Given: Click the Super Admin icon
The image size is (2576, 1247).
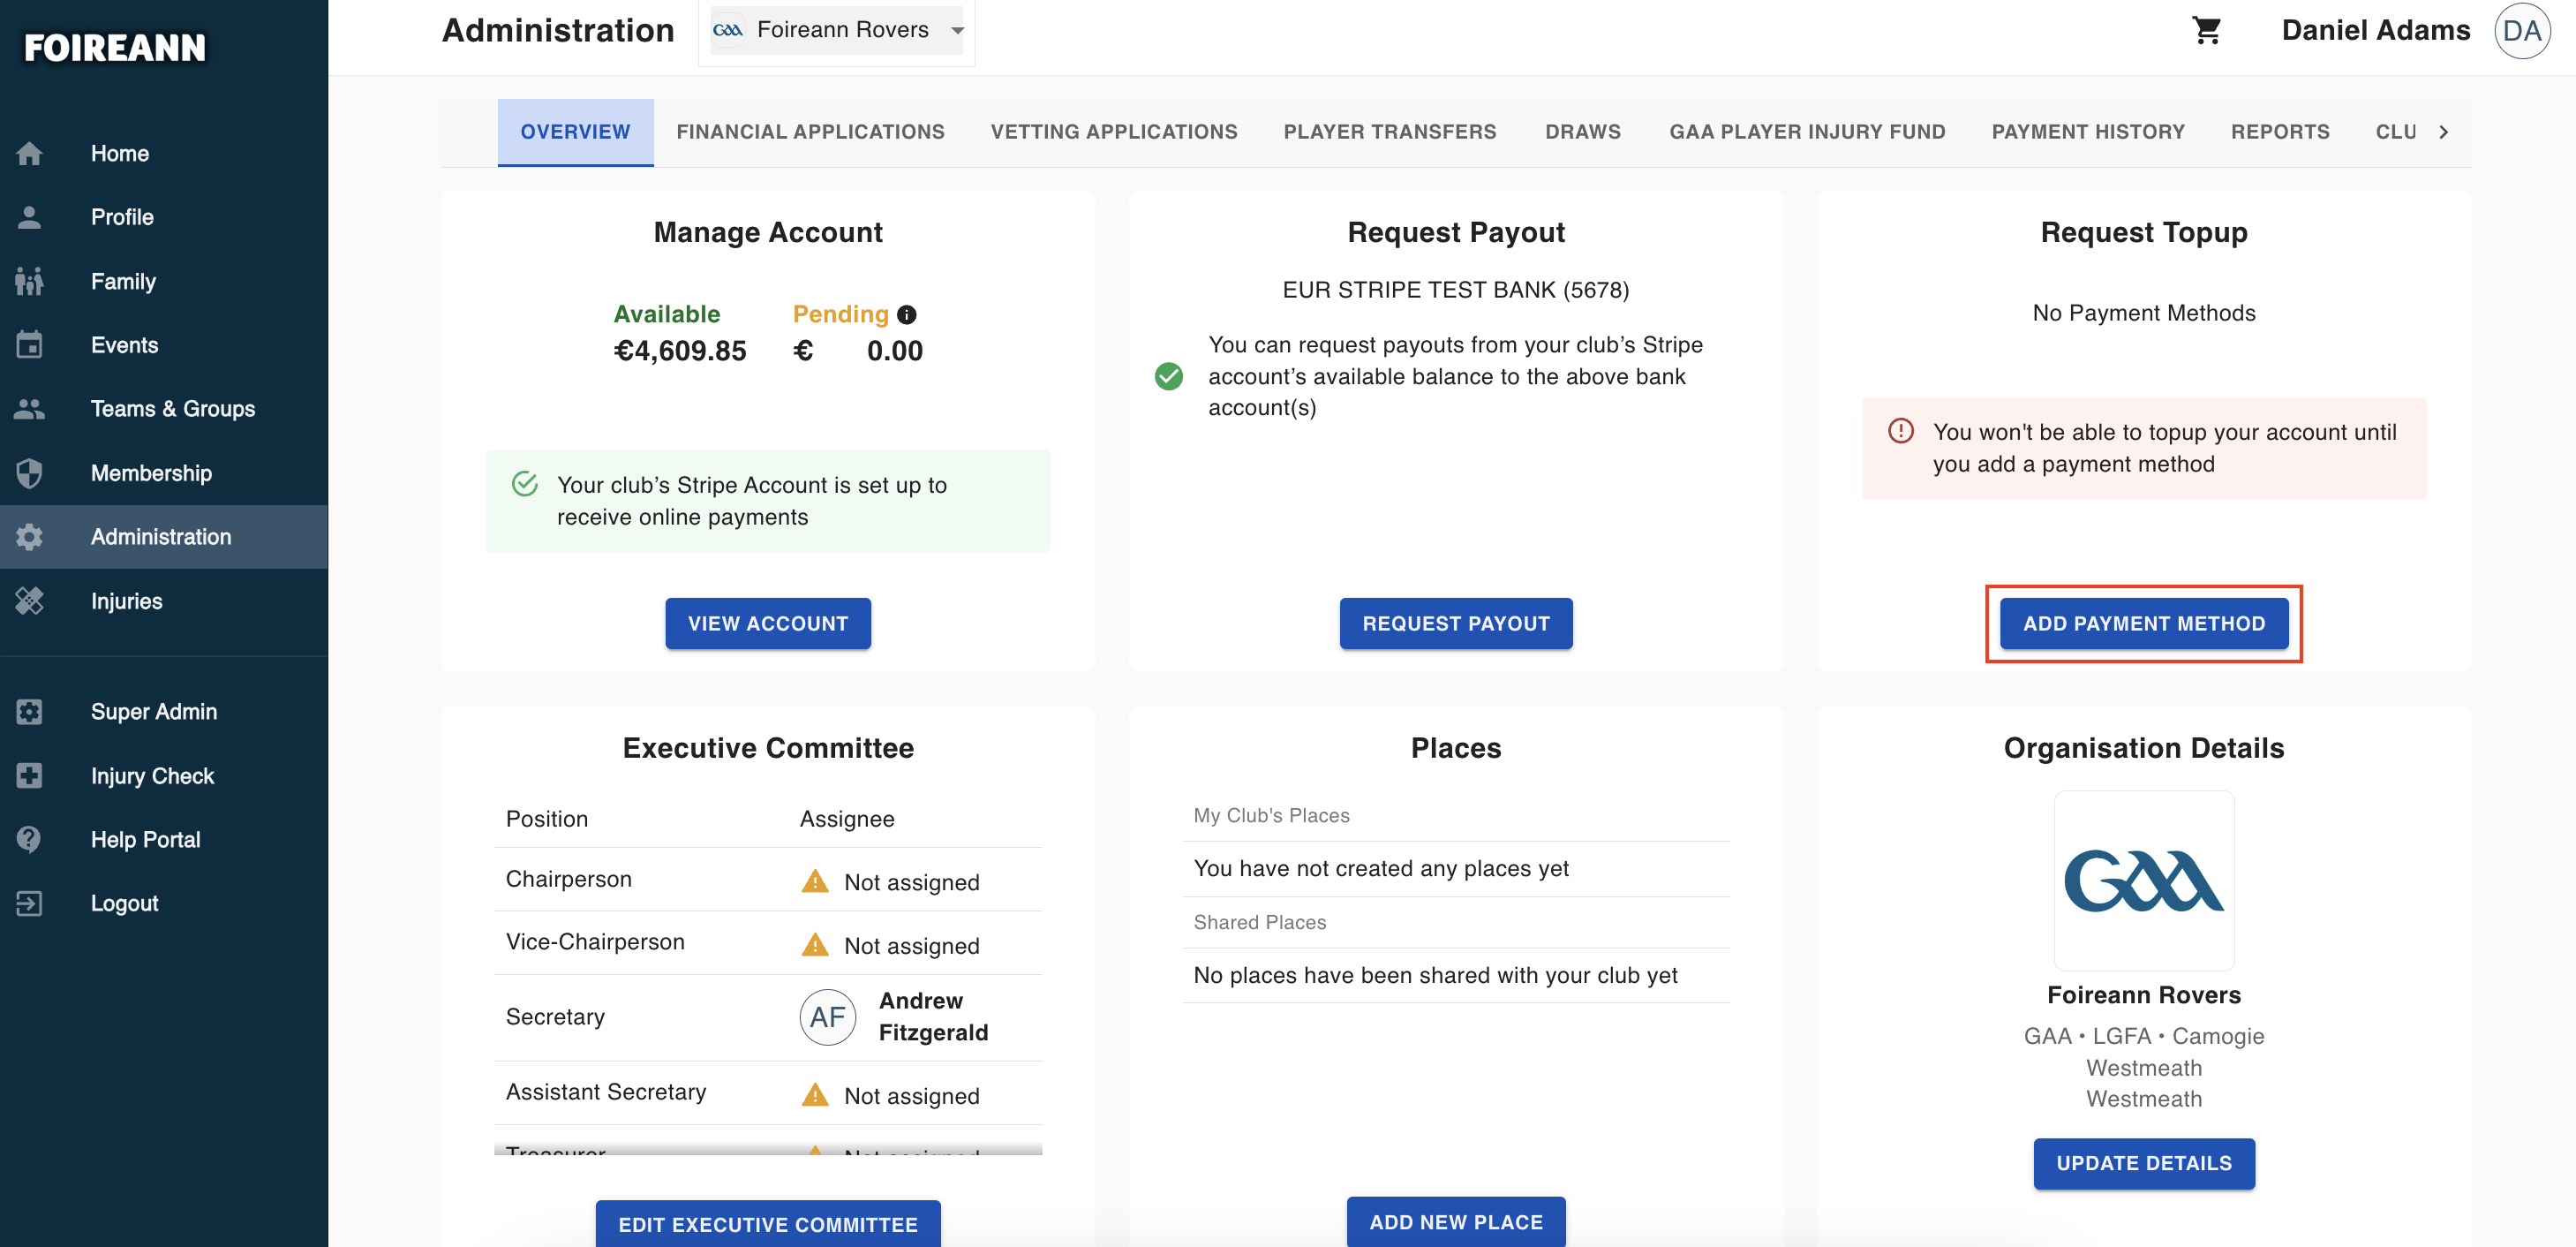Looking at the screenshot, I should click(x=29, y=712).
